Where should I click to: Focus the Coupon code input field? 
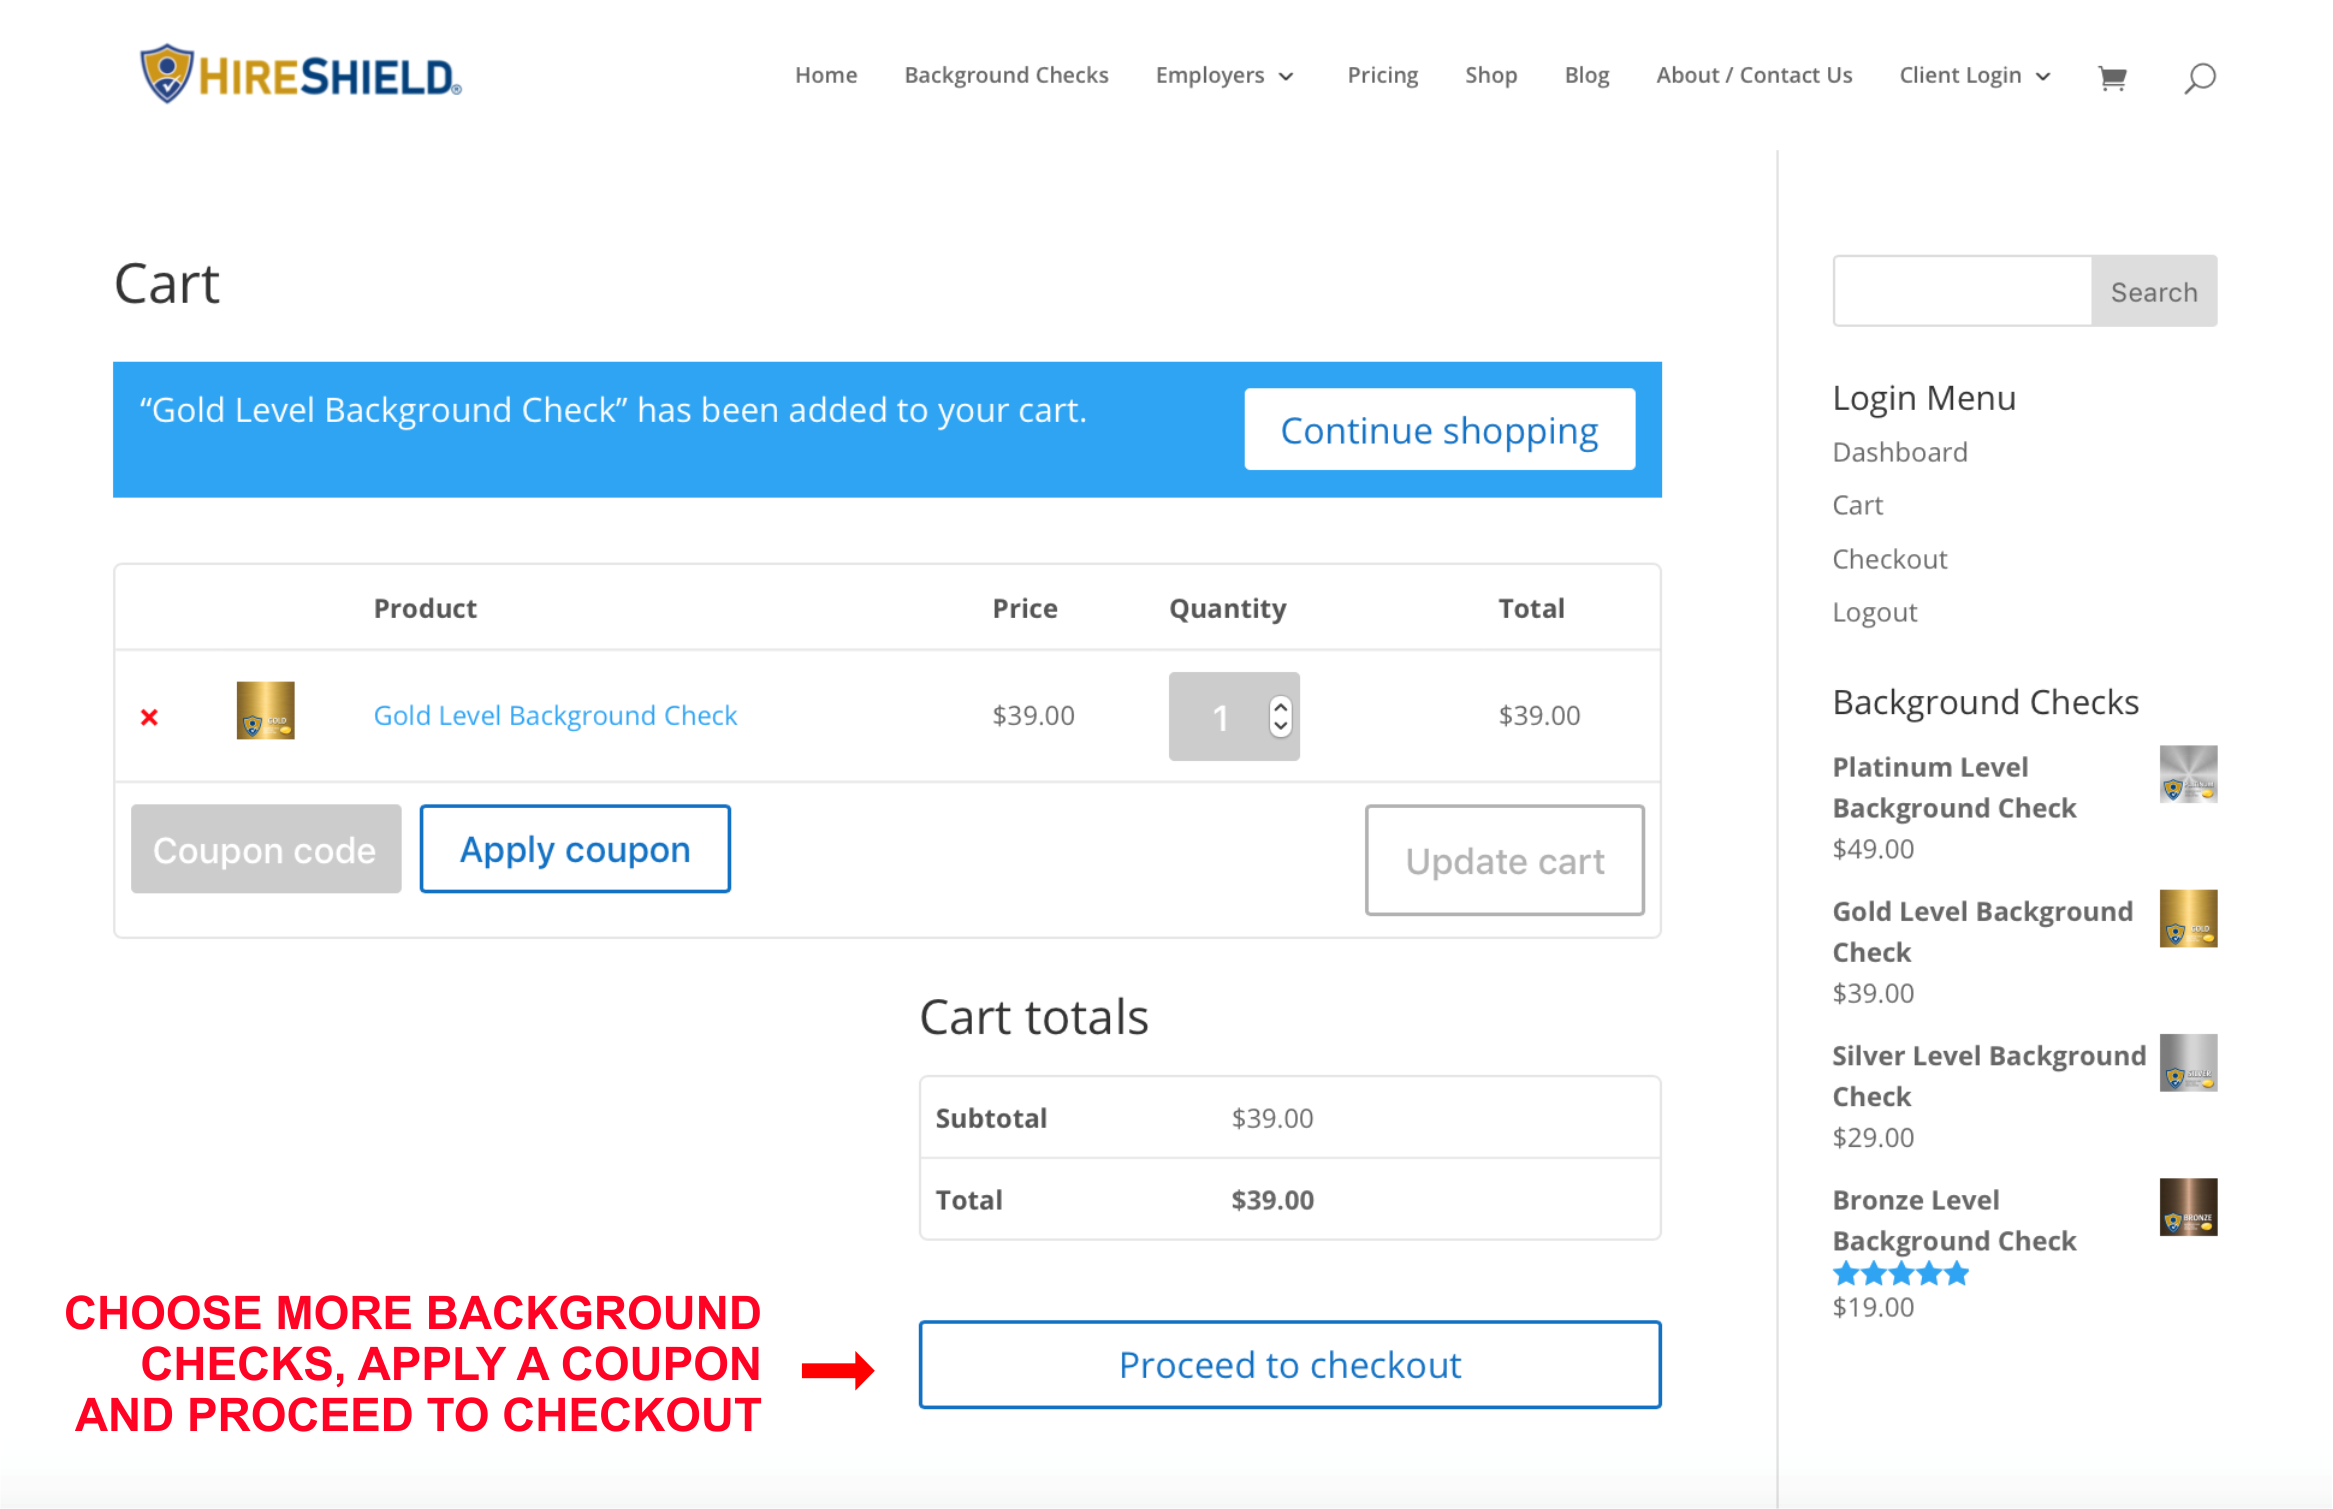266,849
